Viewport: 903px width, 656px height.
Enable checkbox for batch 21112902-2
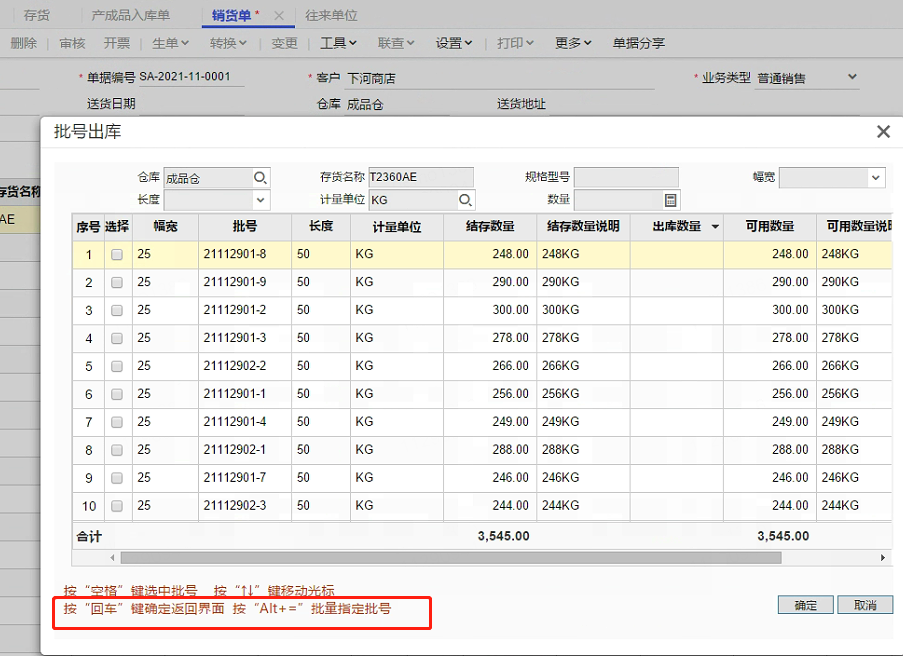pyautogui.click(x=117, y=366)
